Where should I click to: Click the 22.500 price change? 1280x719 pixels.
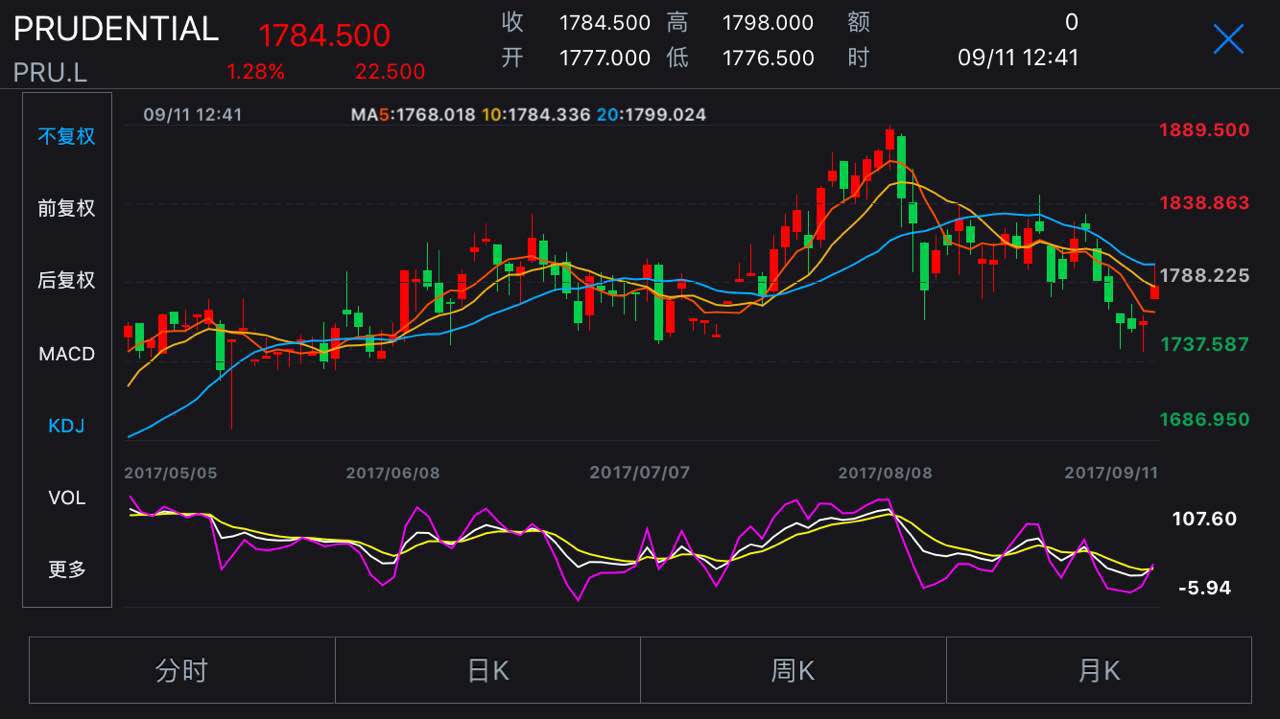pos(390,72)
